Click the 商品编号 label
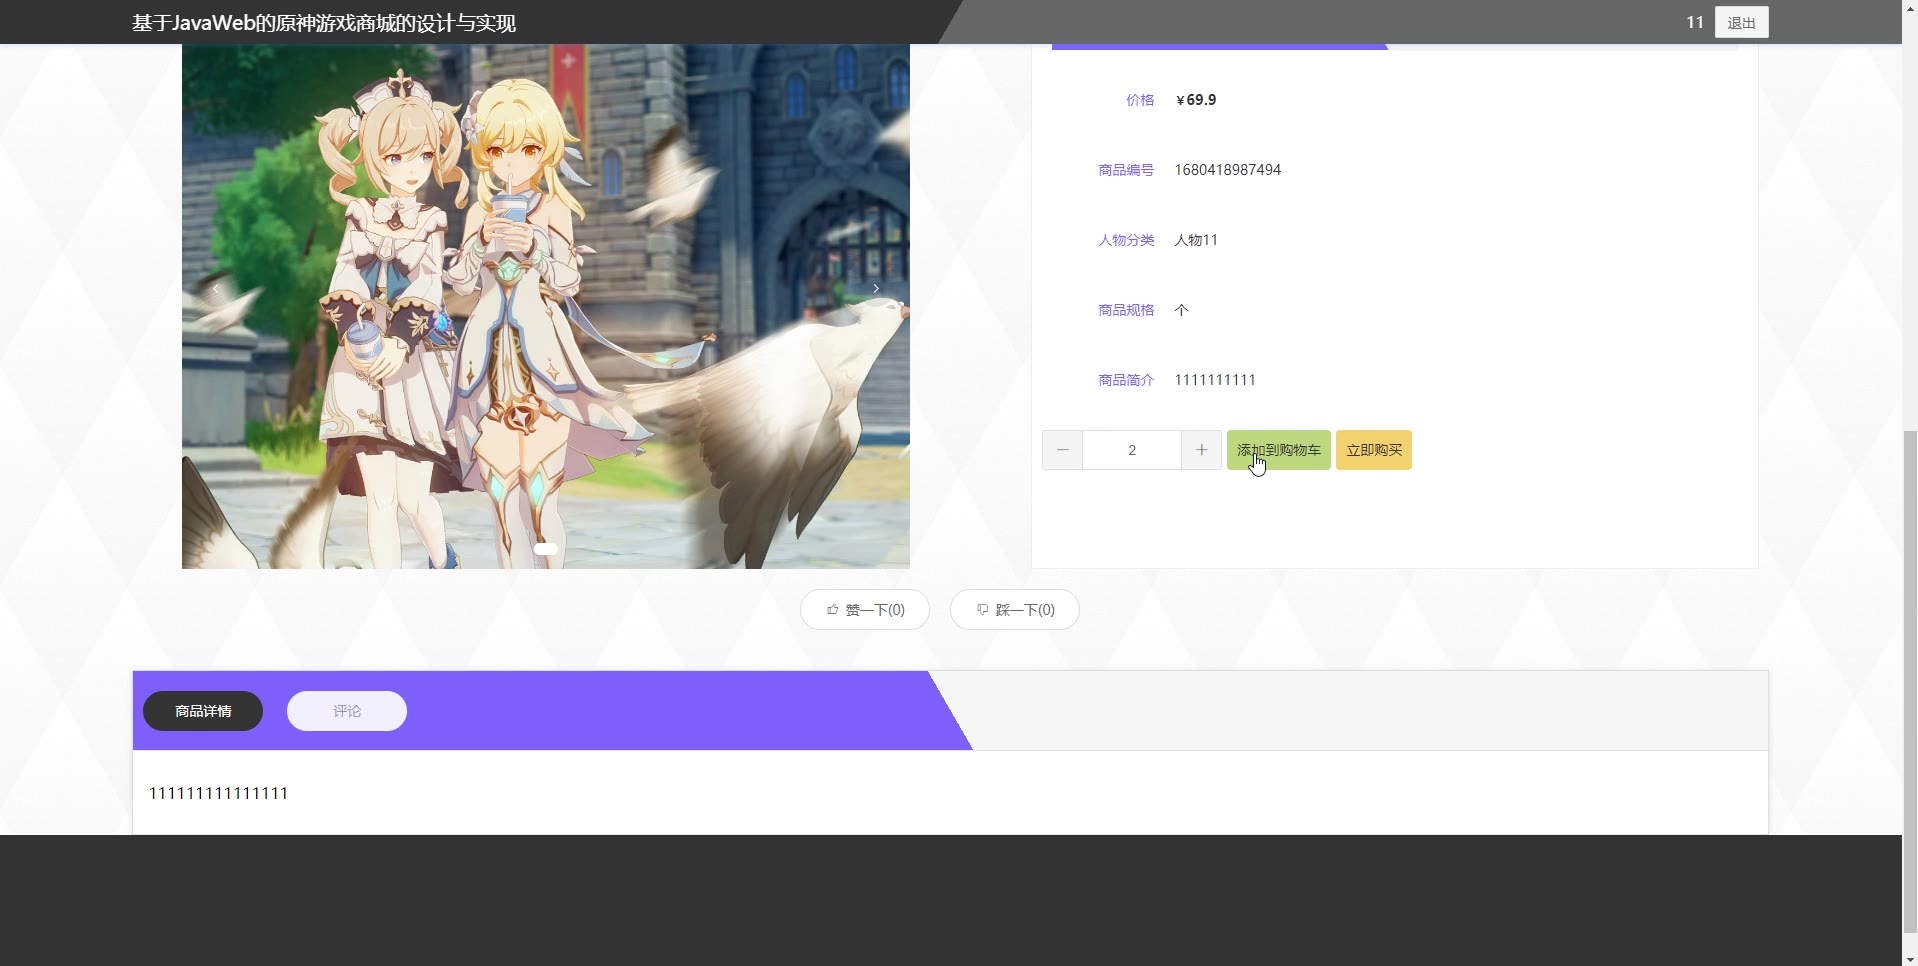Screen dimensions: 1918x966 [x=1126, y=170]
